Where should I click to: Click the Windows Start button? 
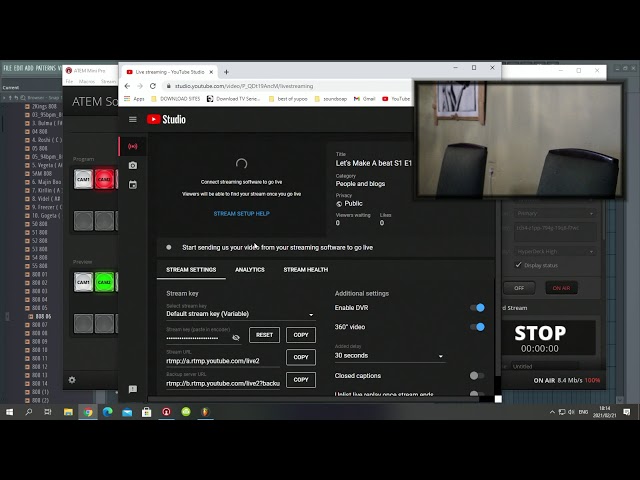pos(9,412)
